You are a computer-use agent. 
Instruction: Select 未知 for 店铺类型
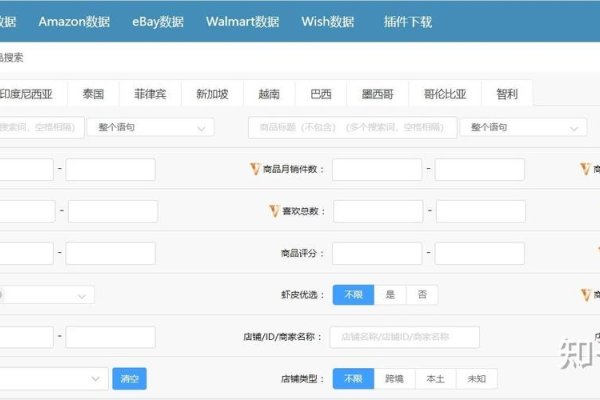click(x=477, y=379)
